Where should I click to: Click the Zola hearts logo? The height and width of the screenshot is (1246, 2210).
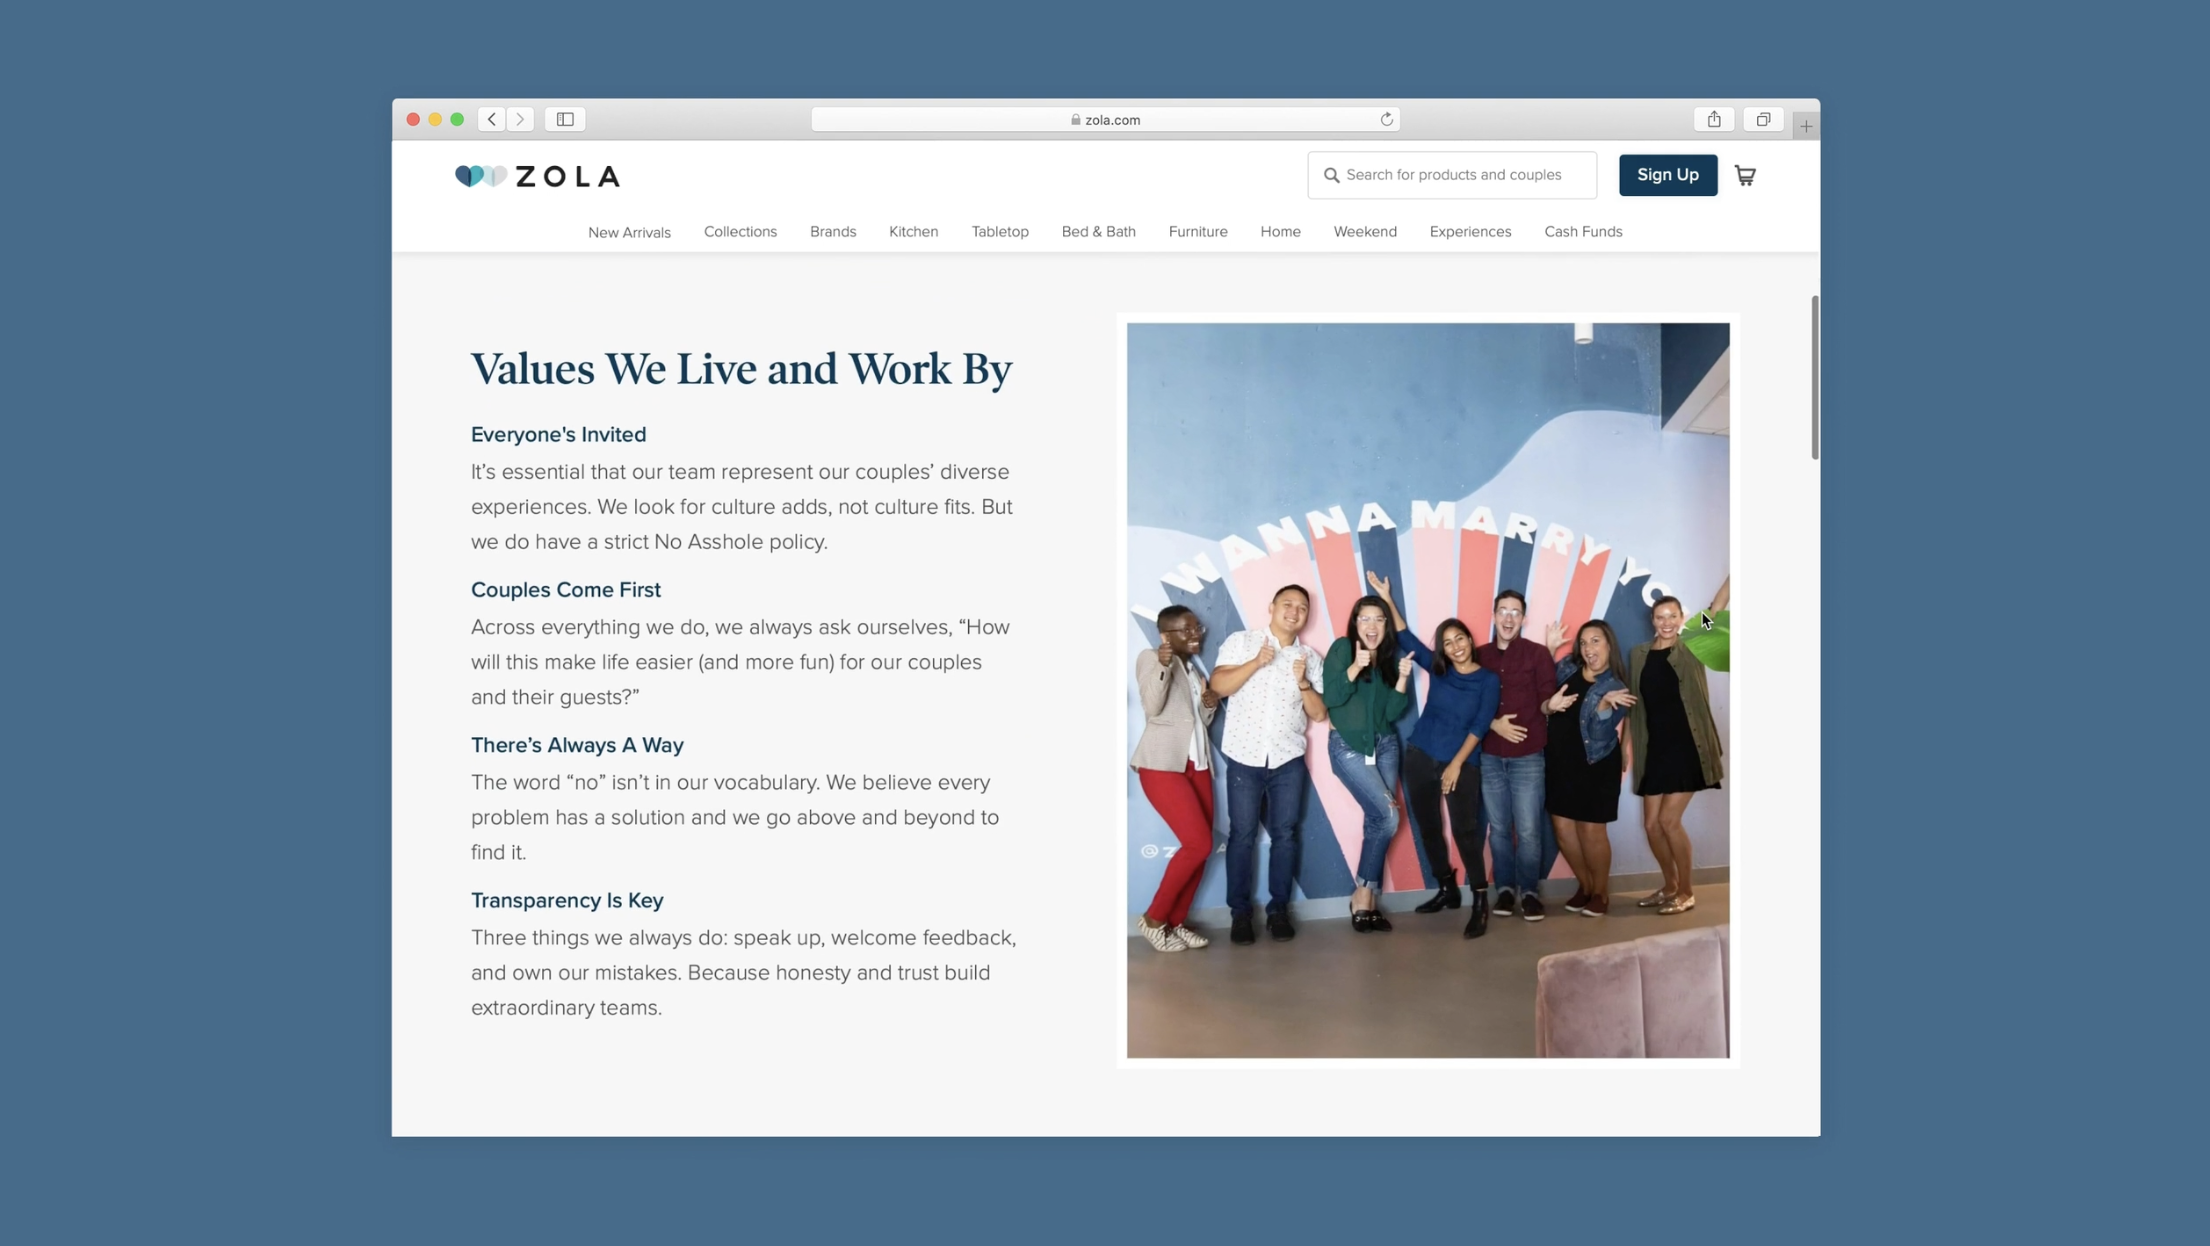point(481,176)
